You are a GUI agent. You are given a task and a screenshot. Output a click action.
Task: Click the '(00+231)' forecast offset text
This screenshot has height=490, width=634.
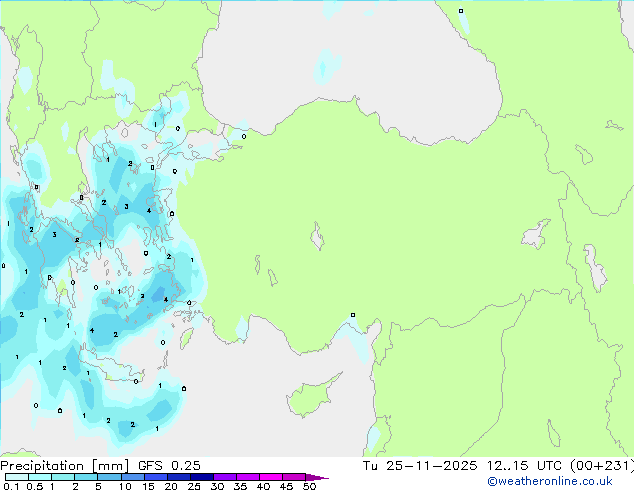click(602, 466)
